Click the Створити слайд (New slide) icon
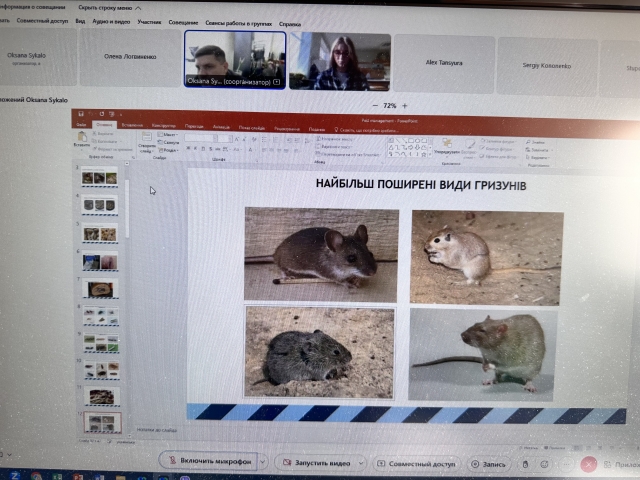 147,137
